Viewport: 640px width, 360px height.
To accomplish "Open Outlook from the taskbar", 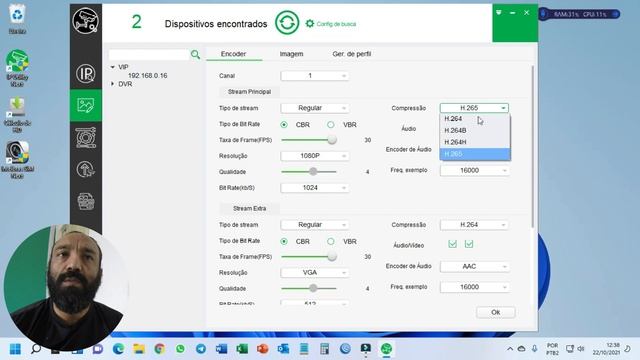I will (x=283, y=349).
